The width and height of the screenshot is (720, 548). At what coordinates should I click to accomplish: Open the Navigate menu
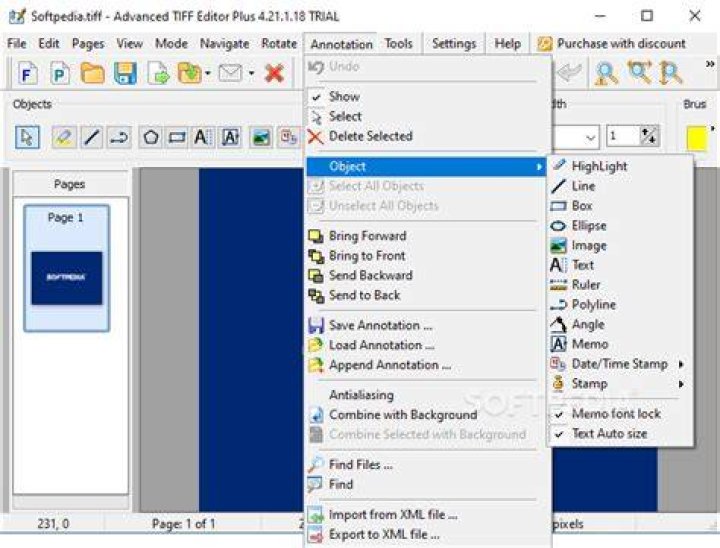tap(225, 44)
